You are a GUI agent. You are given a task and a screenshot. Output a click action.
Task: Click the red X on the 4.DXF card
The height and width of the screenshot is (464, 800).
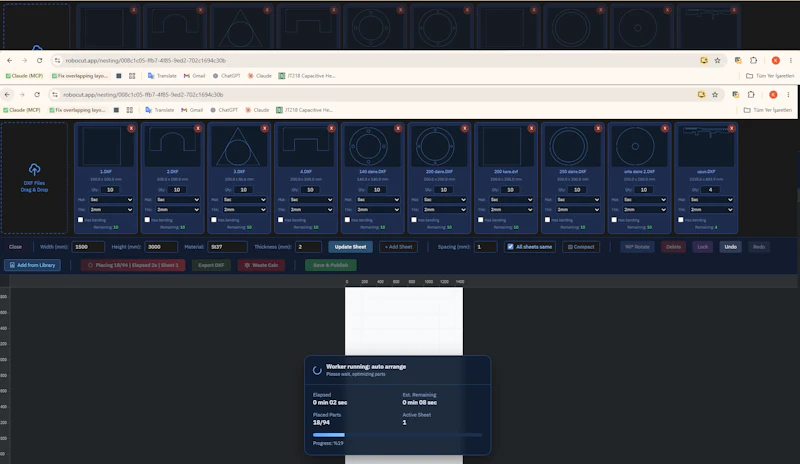[x=331, y=129]
